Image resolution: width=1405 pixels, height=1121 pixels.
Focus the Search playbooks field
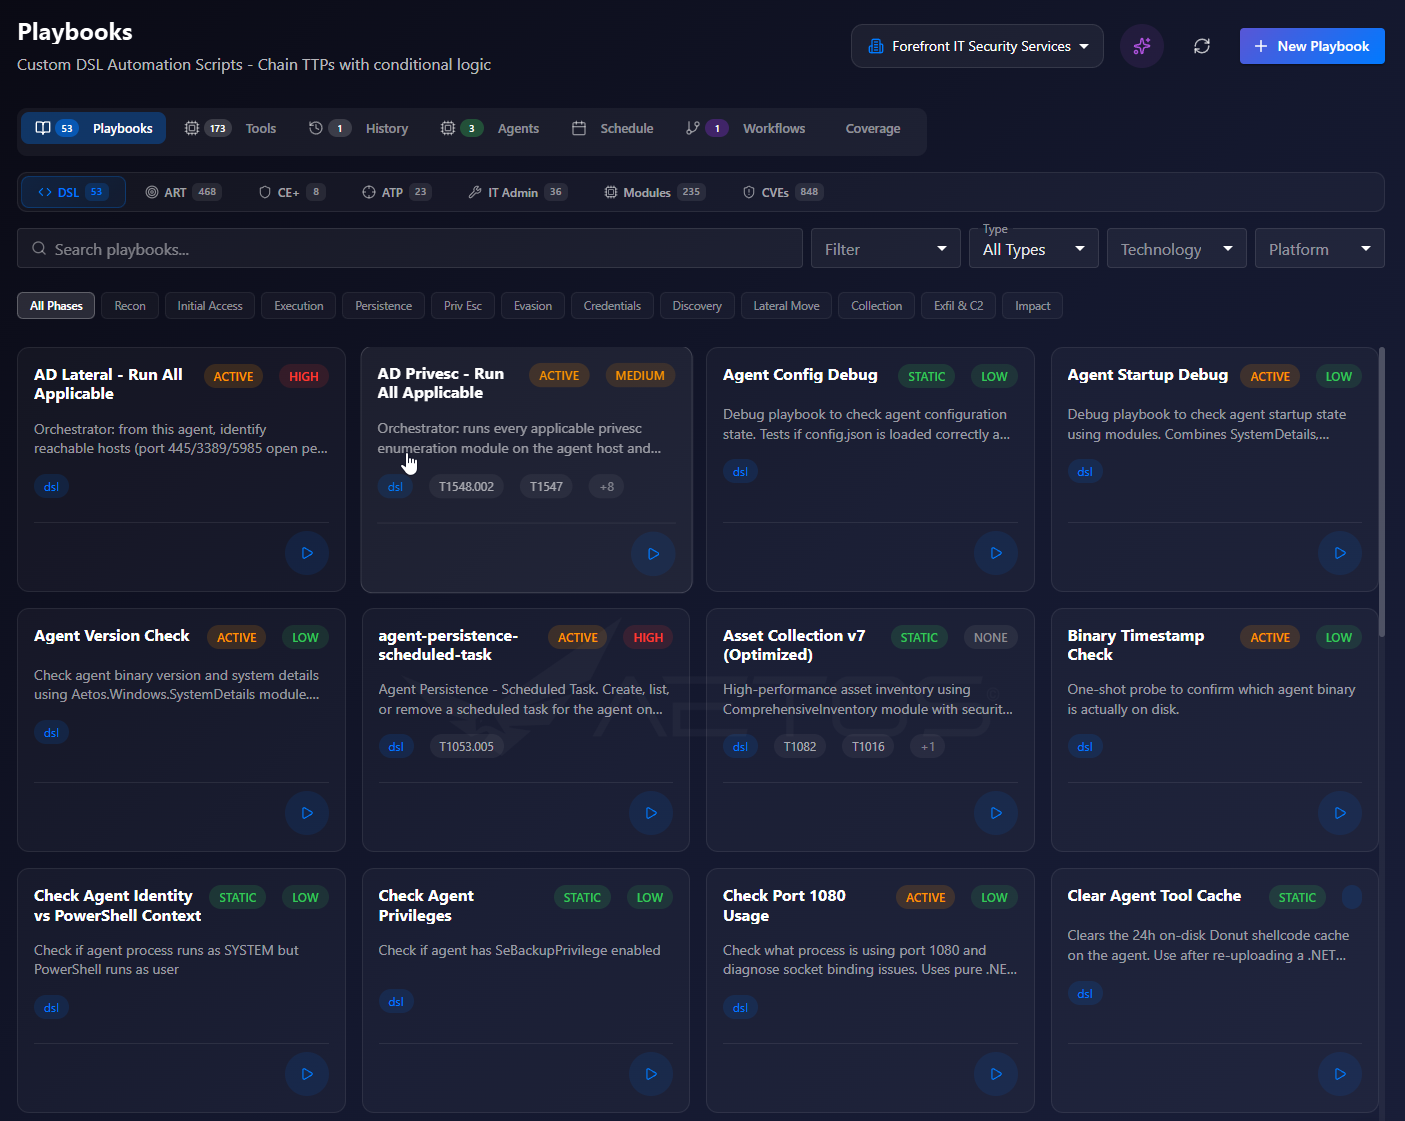pos(410,249)
